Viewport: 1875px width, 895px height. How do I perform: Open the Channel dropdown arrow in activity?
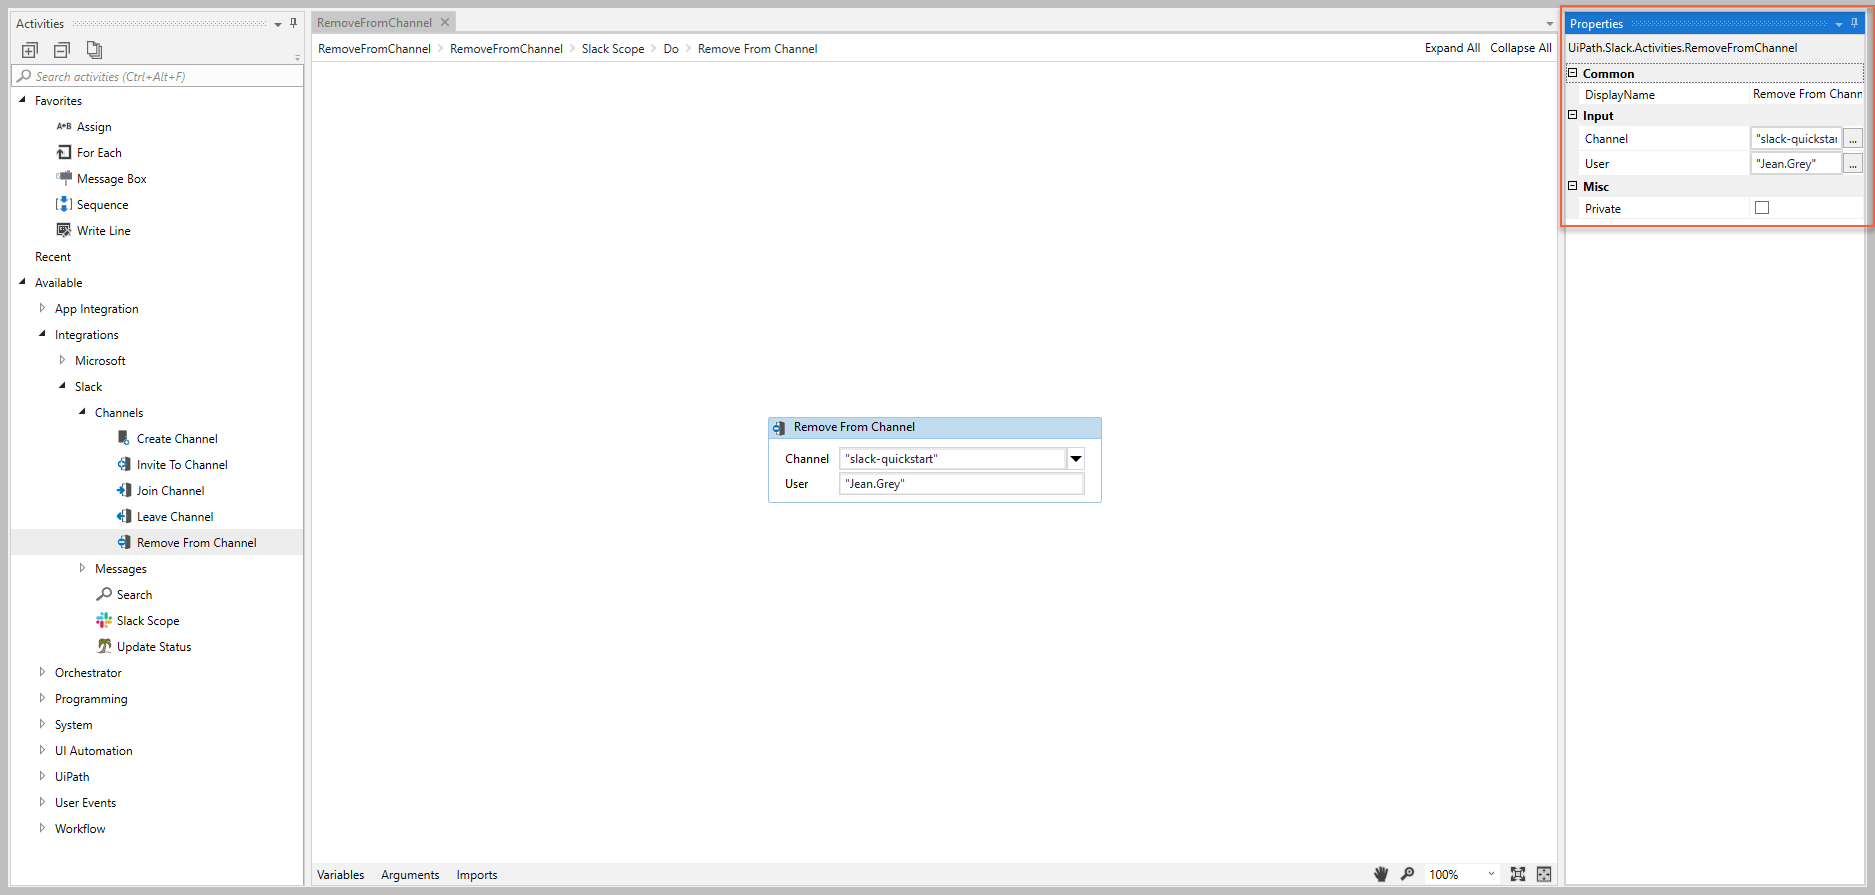click(1076, 459)
